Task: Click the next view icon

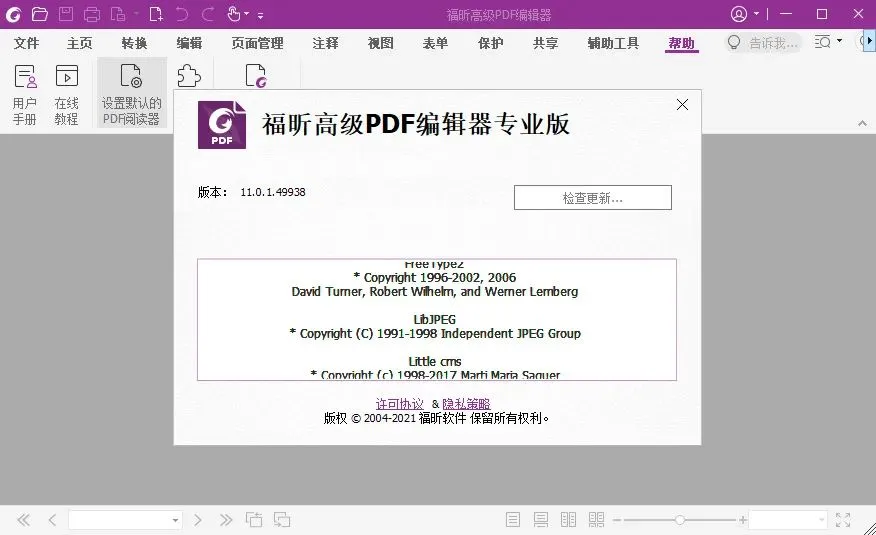Action: (x=282, y=520)
